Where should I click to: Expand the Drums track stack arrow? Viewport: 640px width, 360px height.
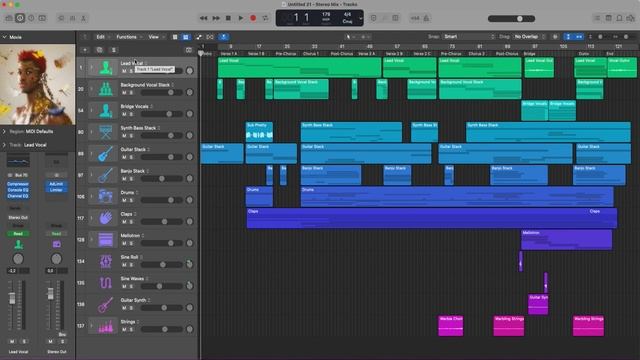pyautogui.click(x=91, y=196)
